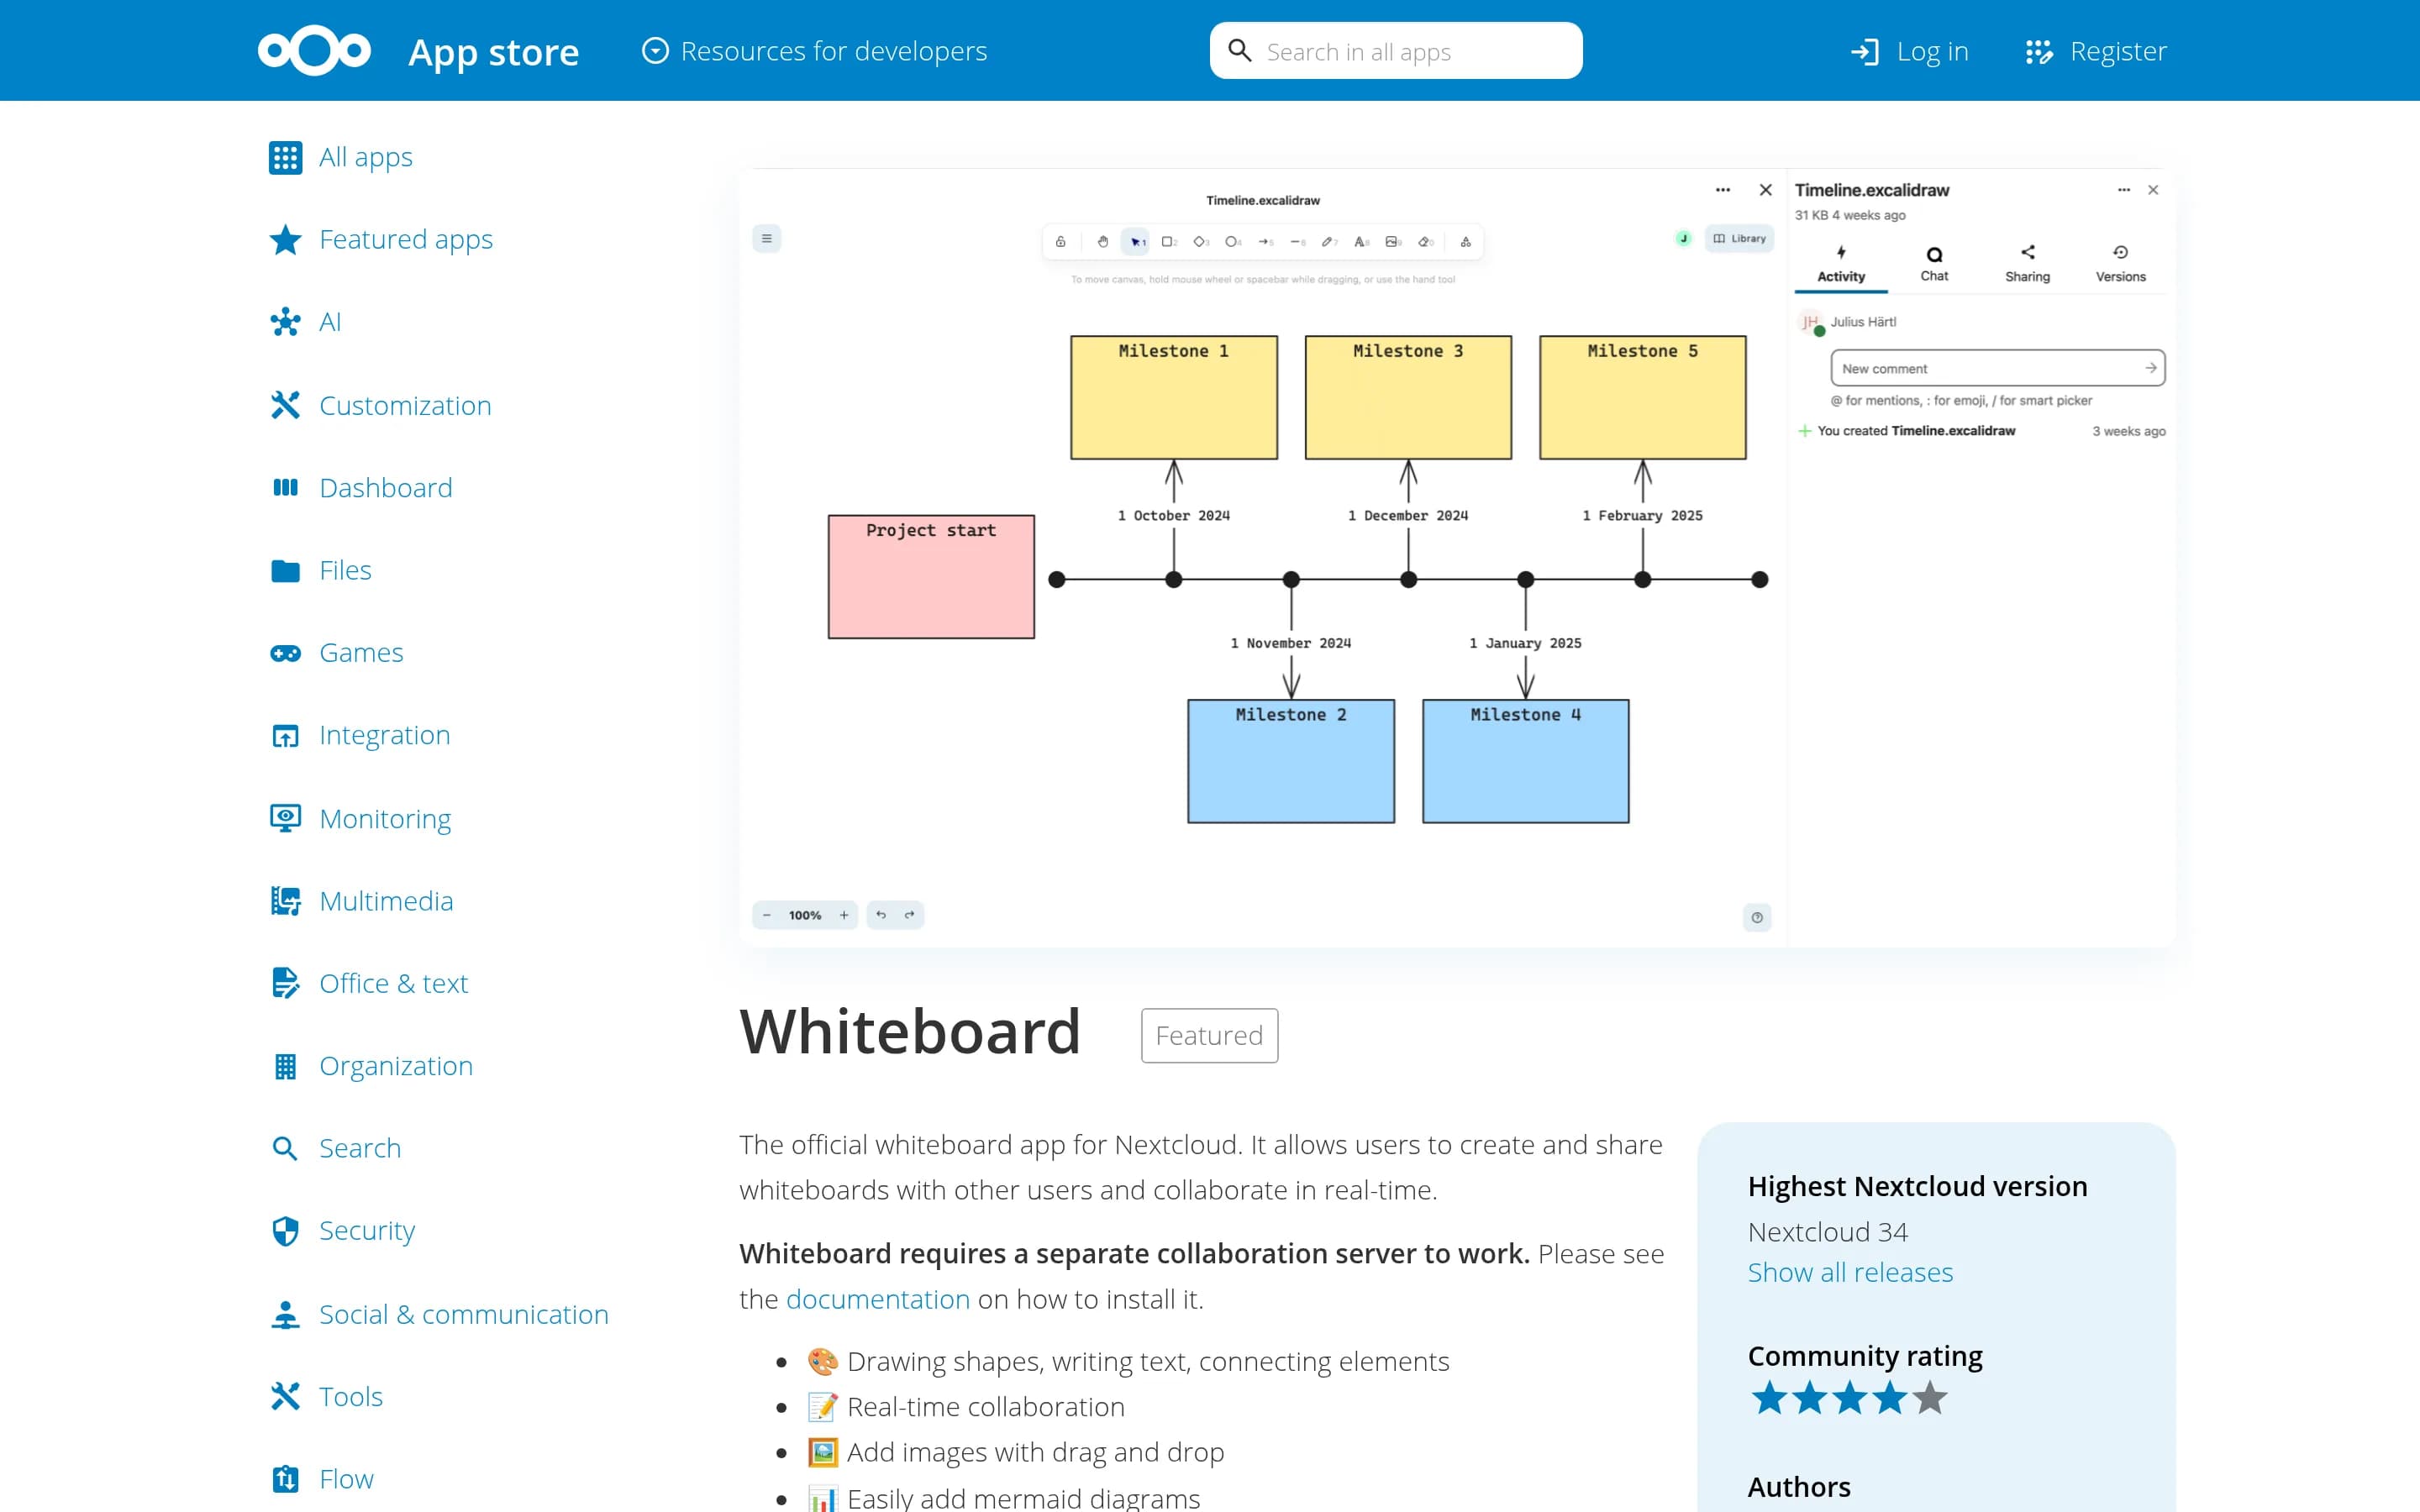Click Show all releases
The width and height of the screenshot is (2420, 1512).
(1850, 1272)
